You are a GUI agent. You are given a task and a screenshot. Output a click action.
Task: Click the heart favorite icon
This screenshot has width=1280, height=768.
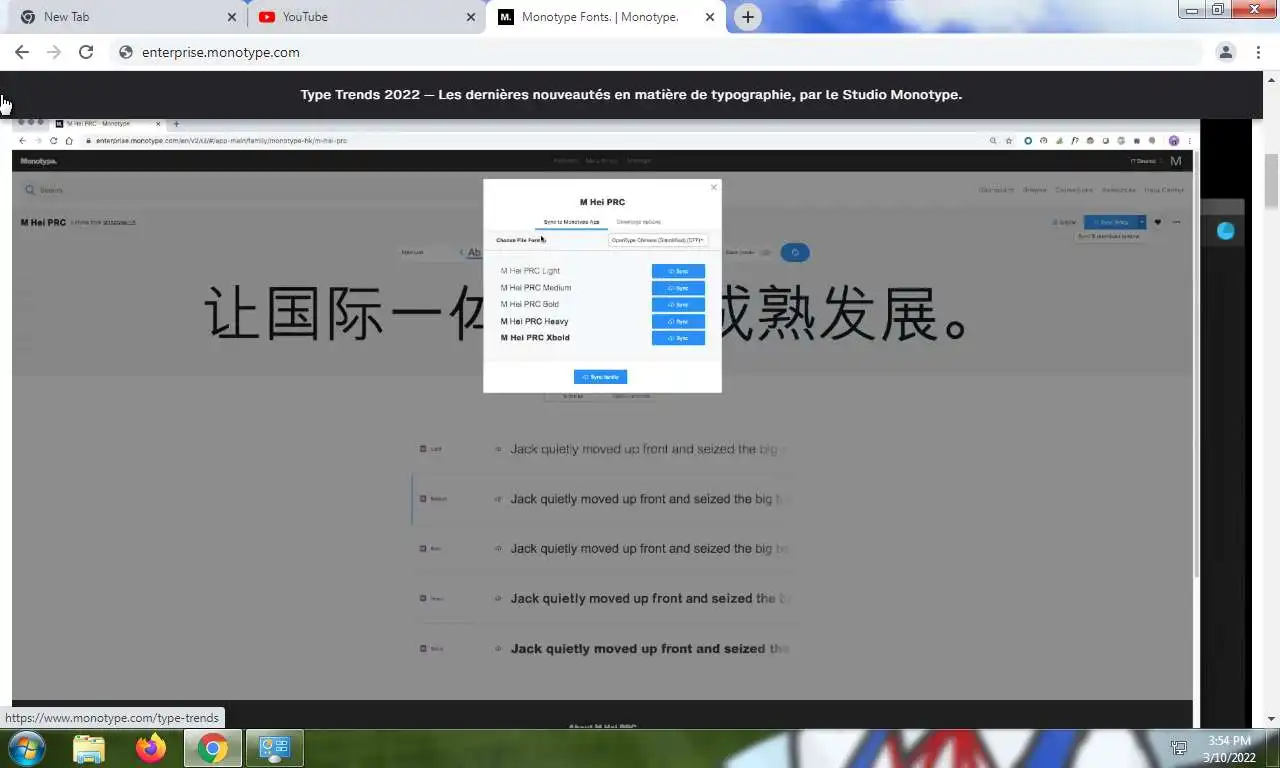[x=1158, y=222]
